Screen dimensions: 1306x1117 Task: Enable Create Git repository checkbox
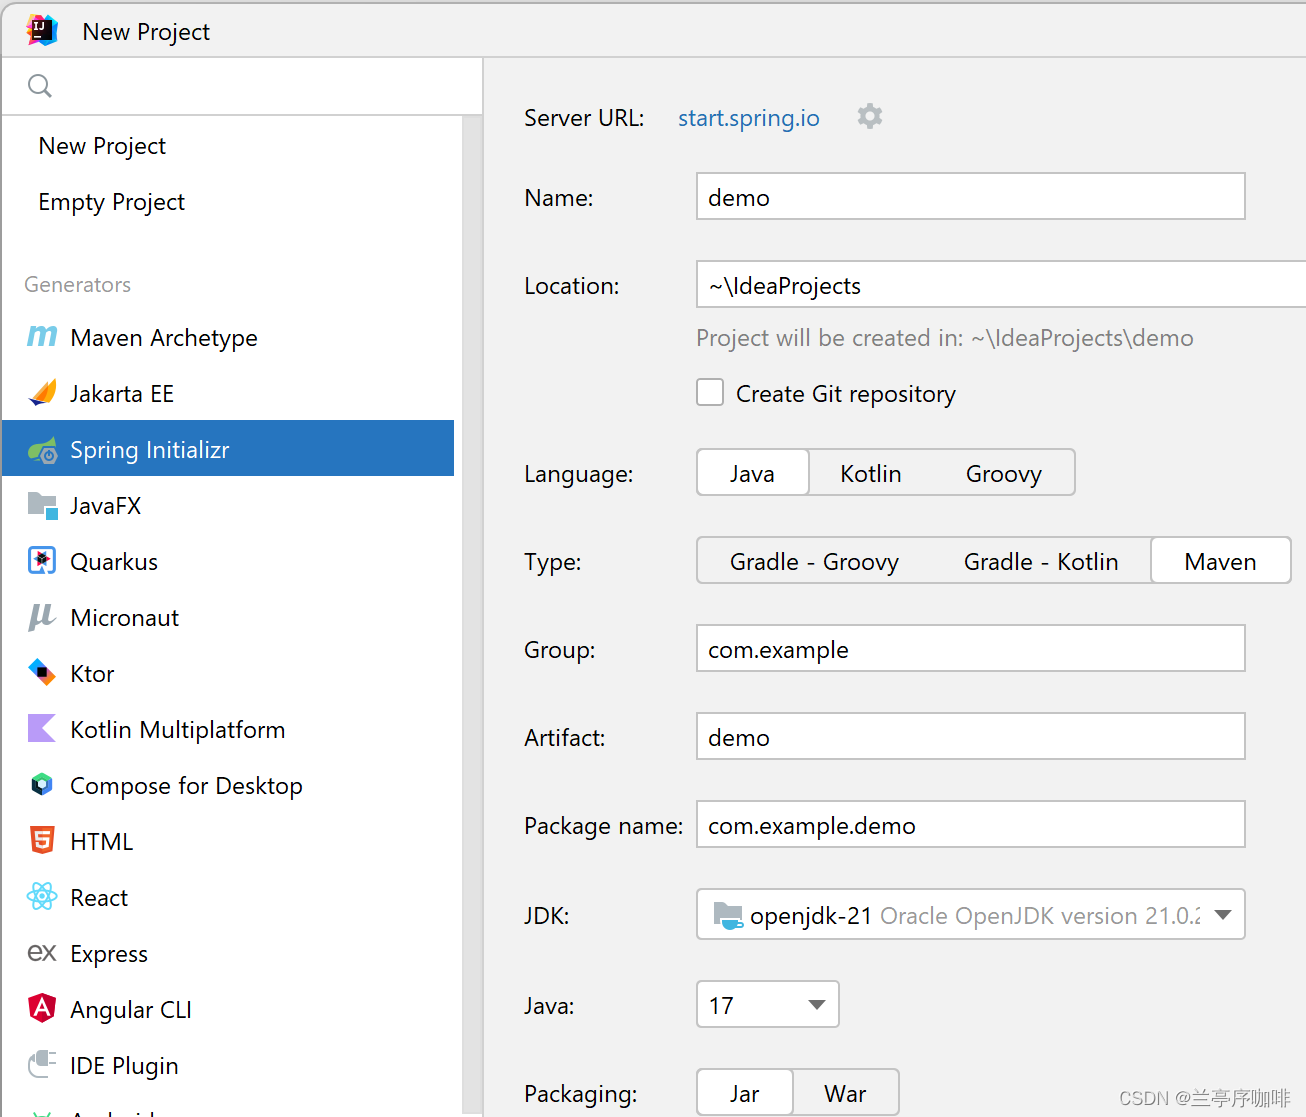(x=710, y=392)
